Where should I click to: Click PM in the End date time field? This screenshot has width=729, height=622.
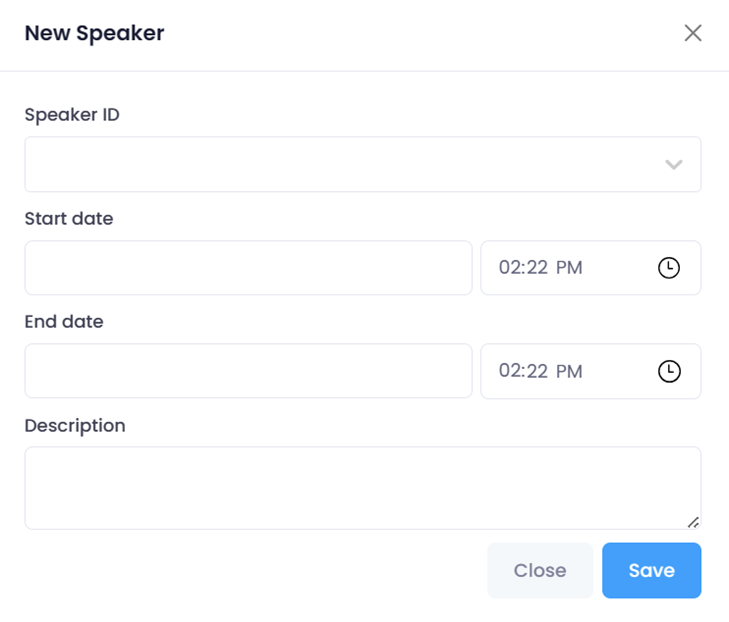[x=569, y=371]
